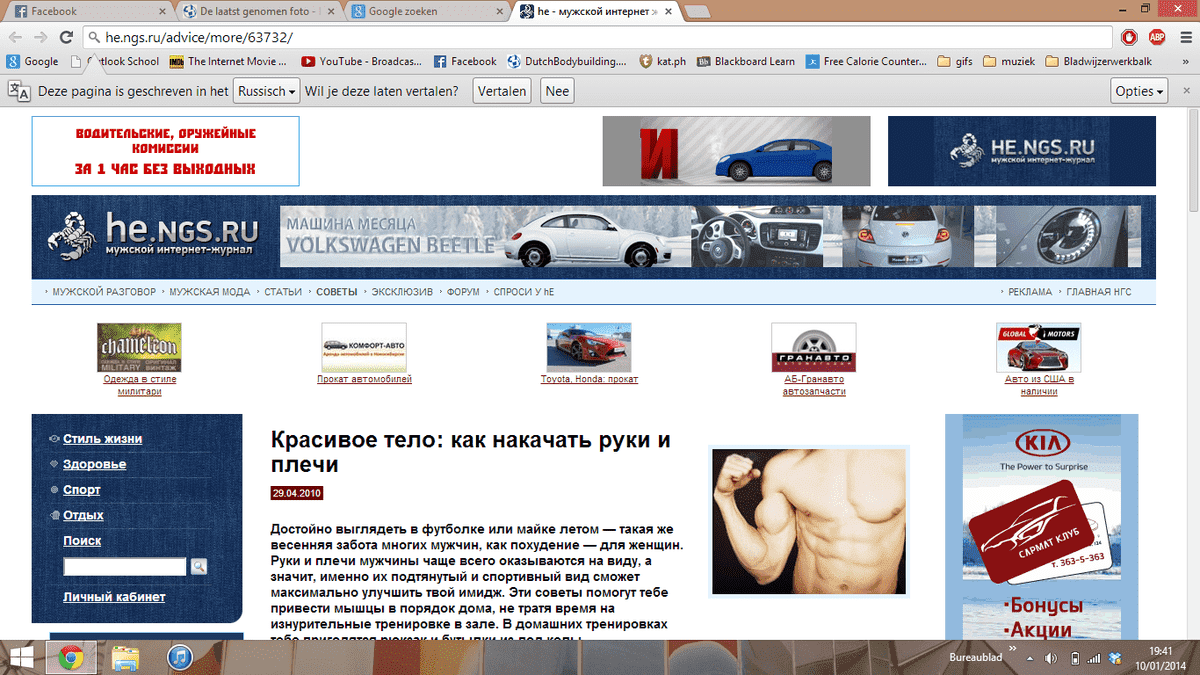1200x675 pixels.
Task: Open File Explorer from the taskbar
Action: click(125, 657)
